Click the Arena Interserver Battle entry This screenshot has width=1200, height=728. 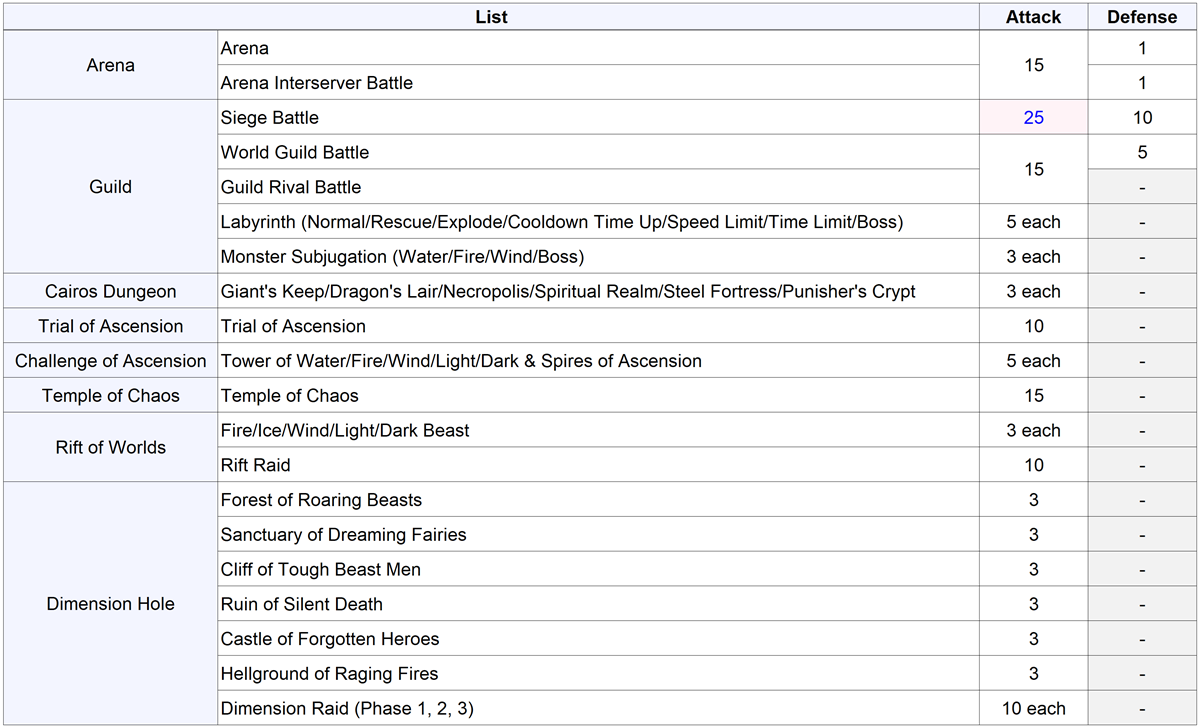point(316,83)
